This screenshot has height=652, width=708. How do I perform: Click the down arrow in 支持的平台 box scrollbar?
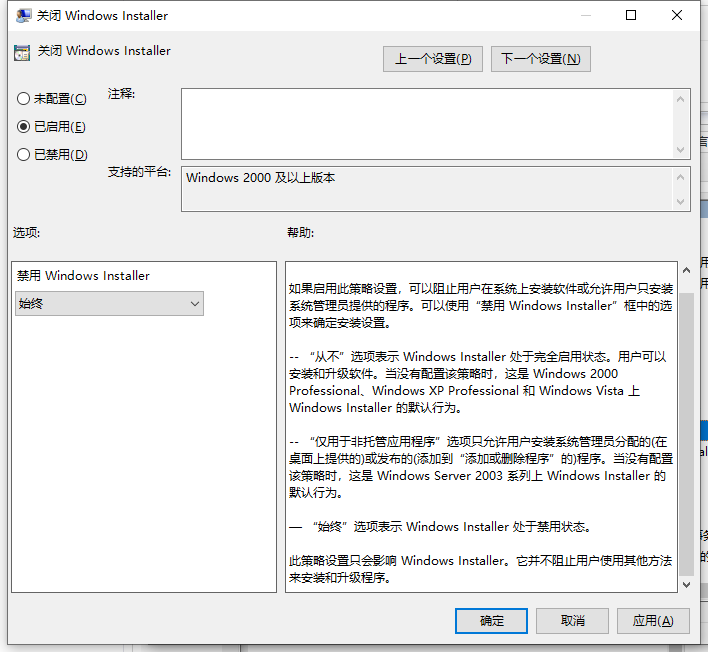682,202
